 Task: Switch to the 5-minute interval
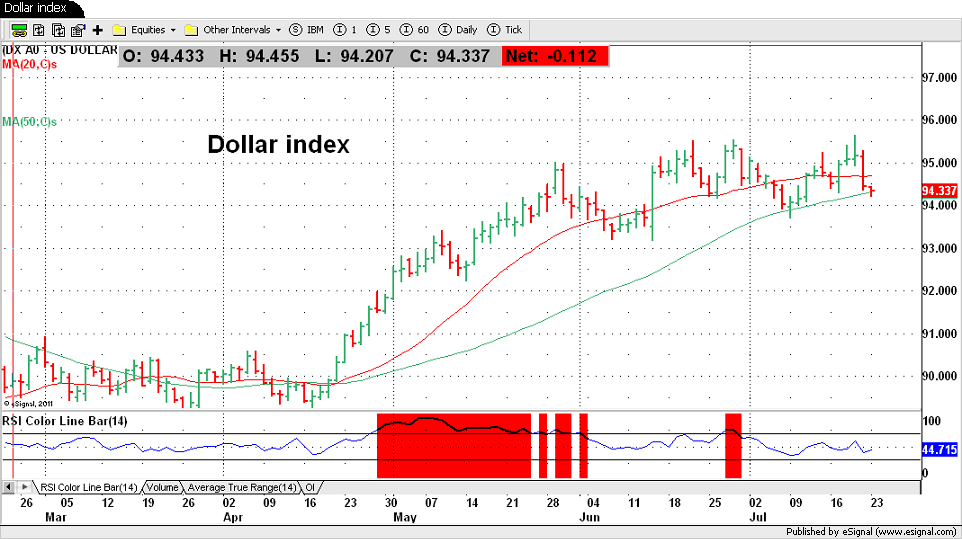(x=378, y=29)
